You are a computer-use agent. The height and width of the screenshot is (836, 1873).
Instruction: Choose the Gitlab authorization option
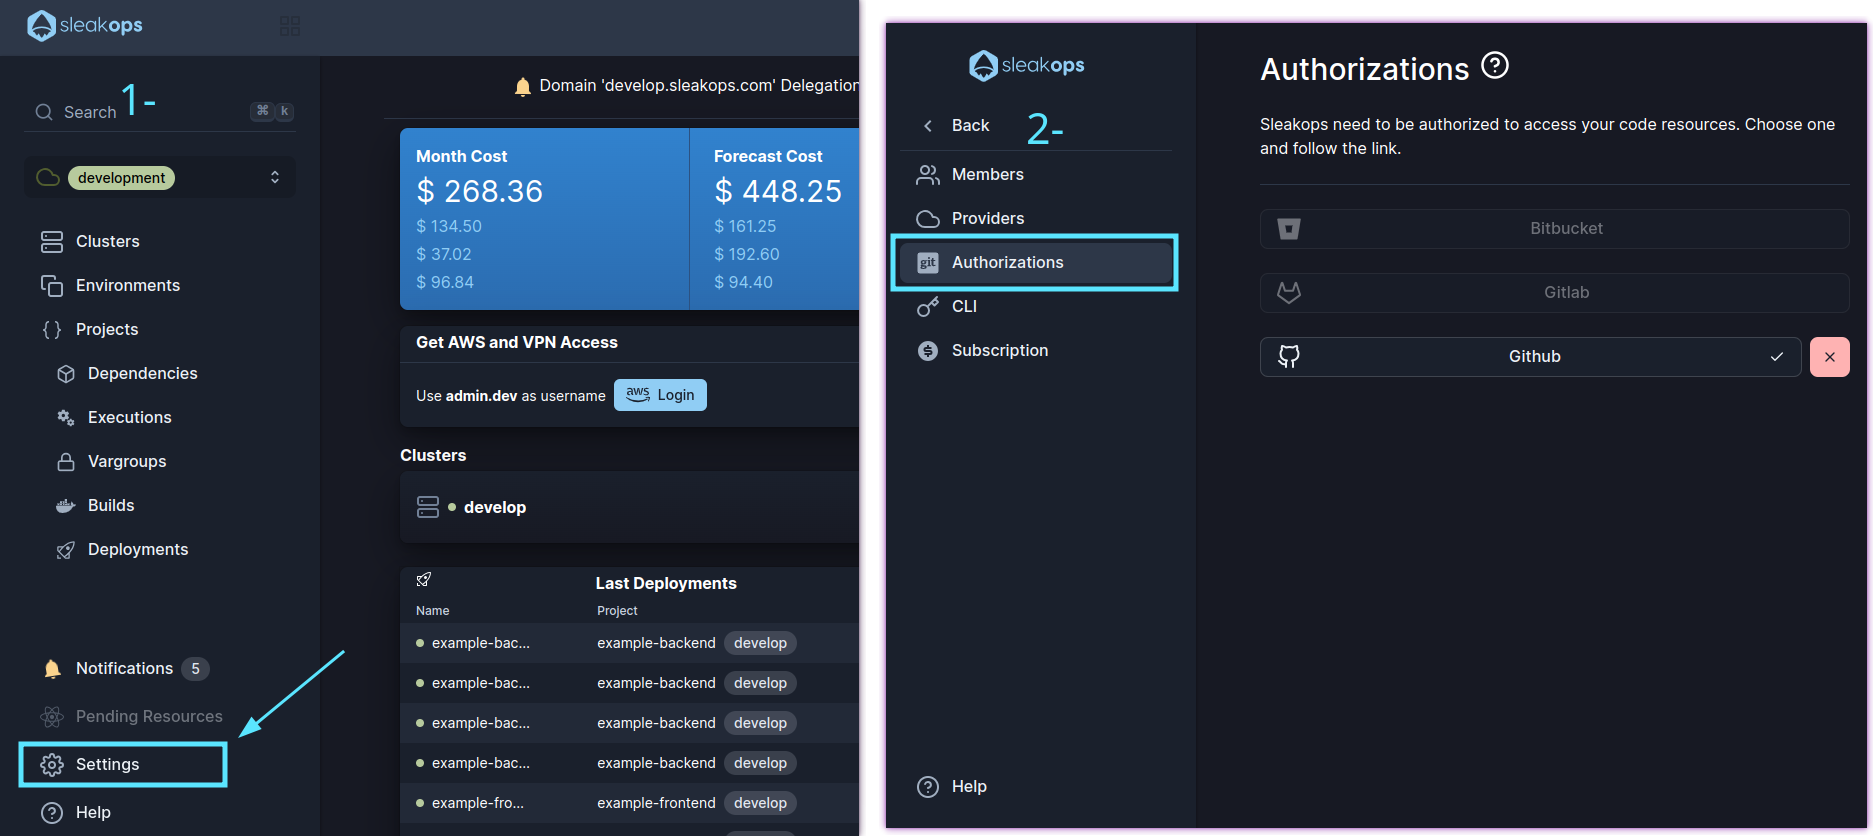tap(1554, 293)
